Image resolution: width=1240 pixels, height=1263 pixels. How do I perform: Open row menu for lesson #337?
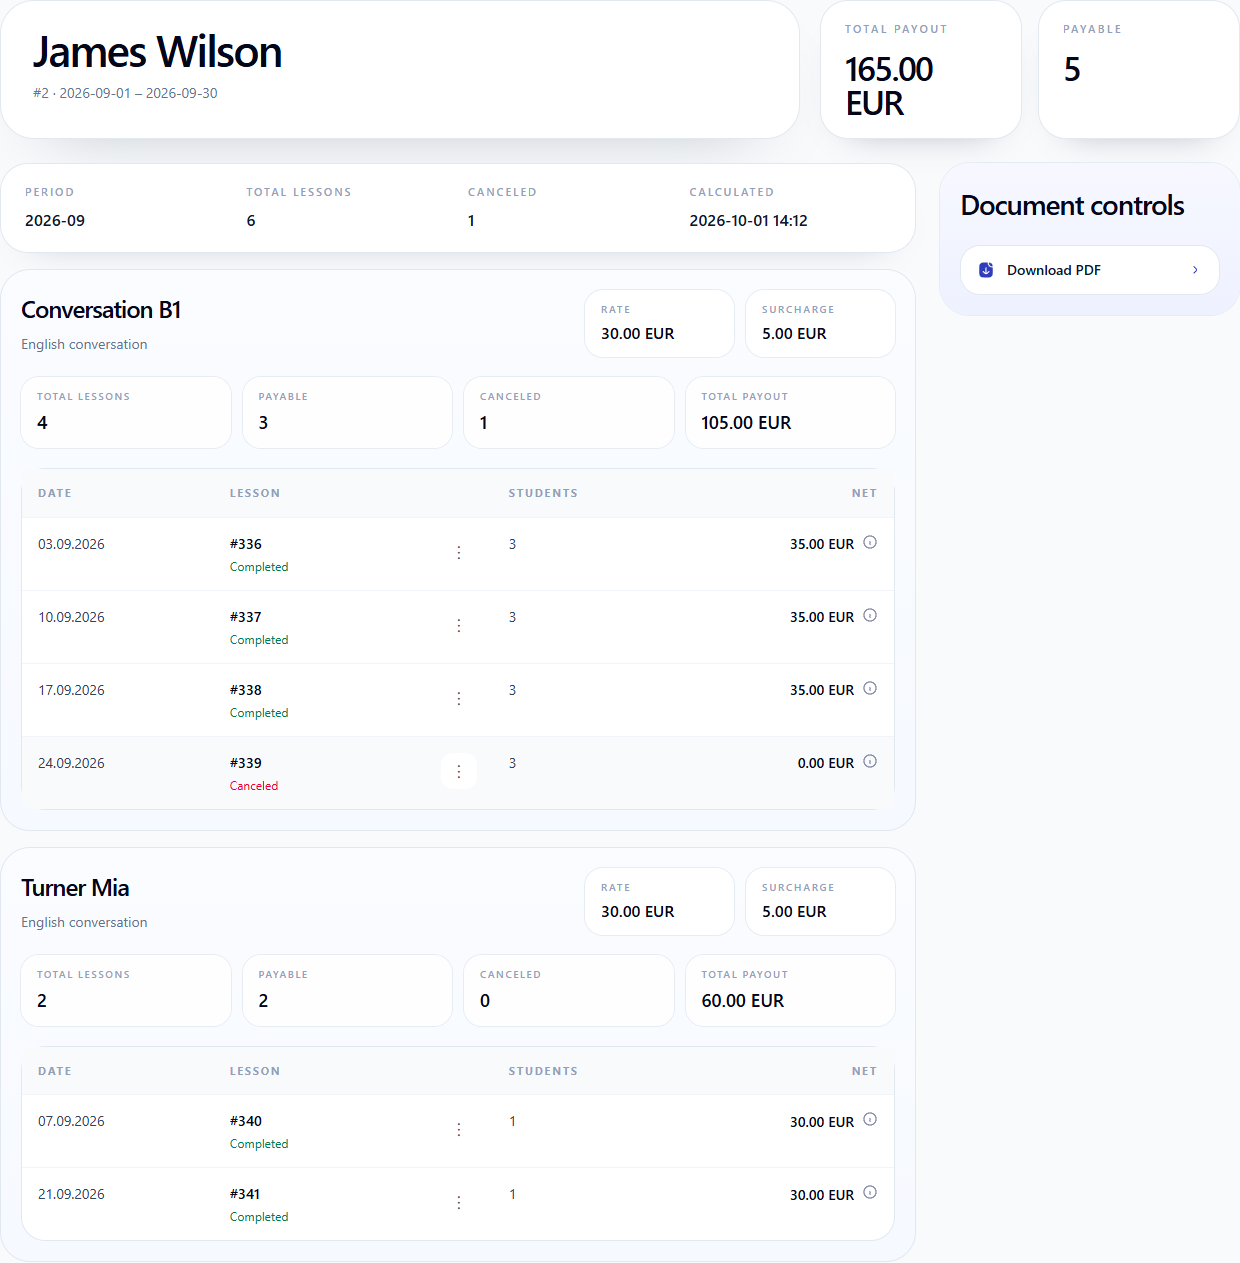(x=459, y=626)
